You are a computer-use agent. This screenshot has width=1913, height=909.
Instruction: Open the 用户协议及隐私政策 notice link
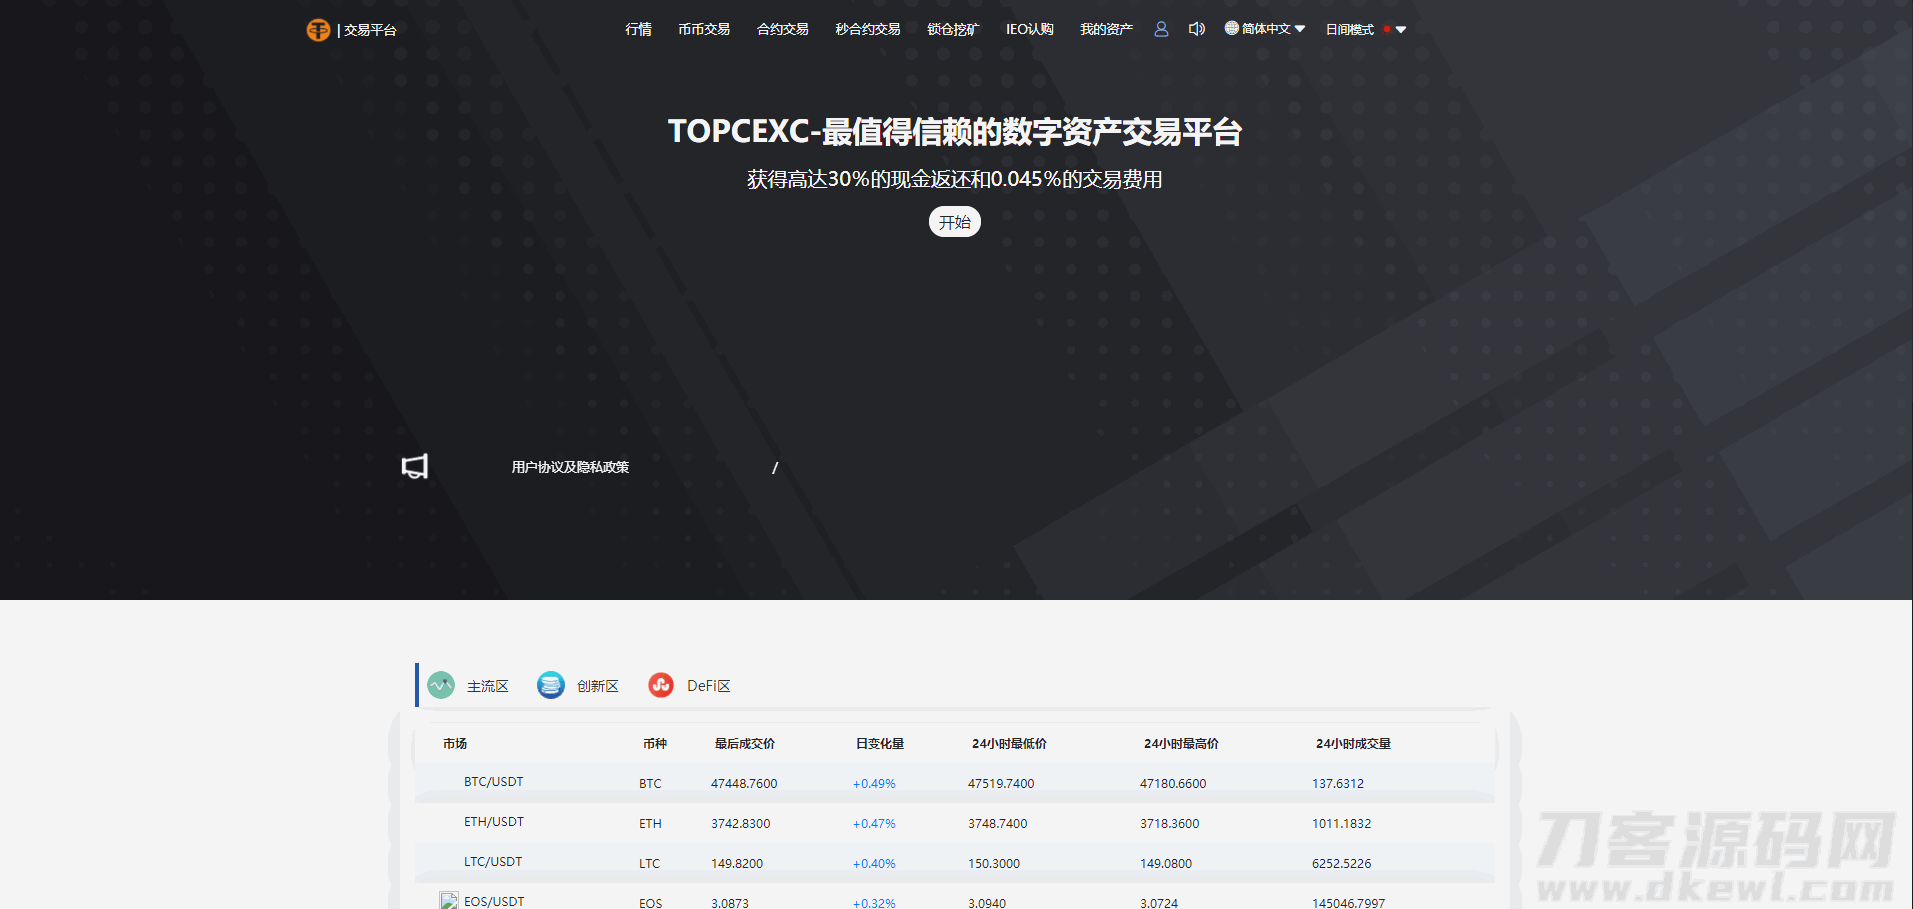click(x=570, y=467)
